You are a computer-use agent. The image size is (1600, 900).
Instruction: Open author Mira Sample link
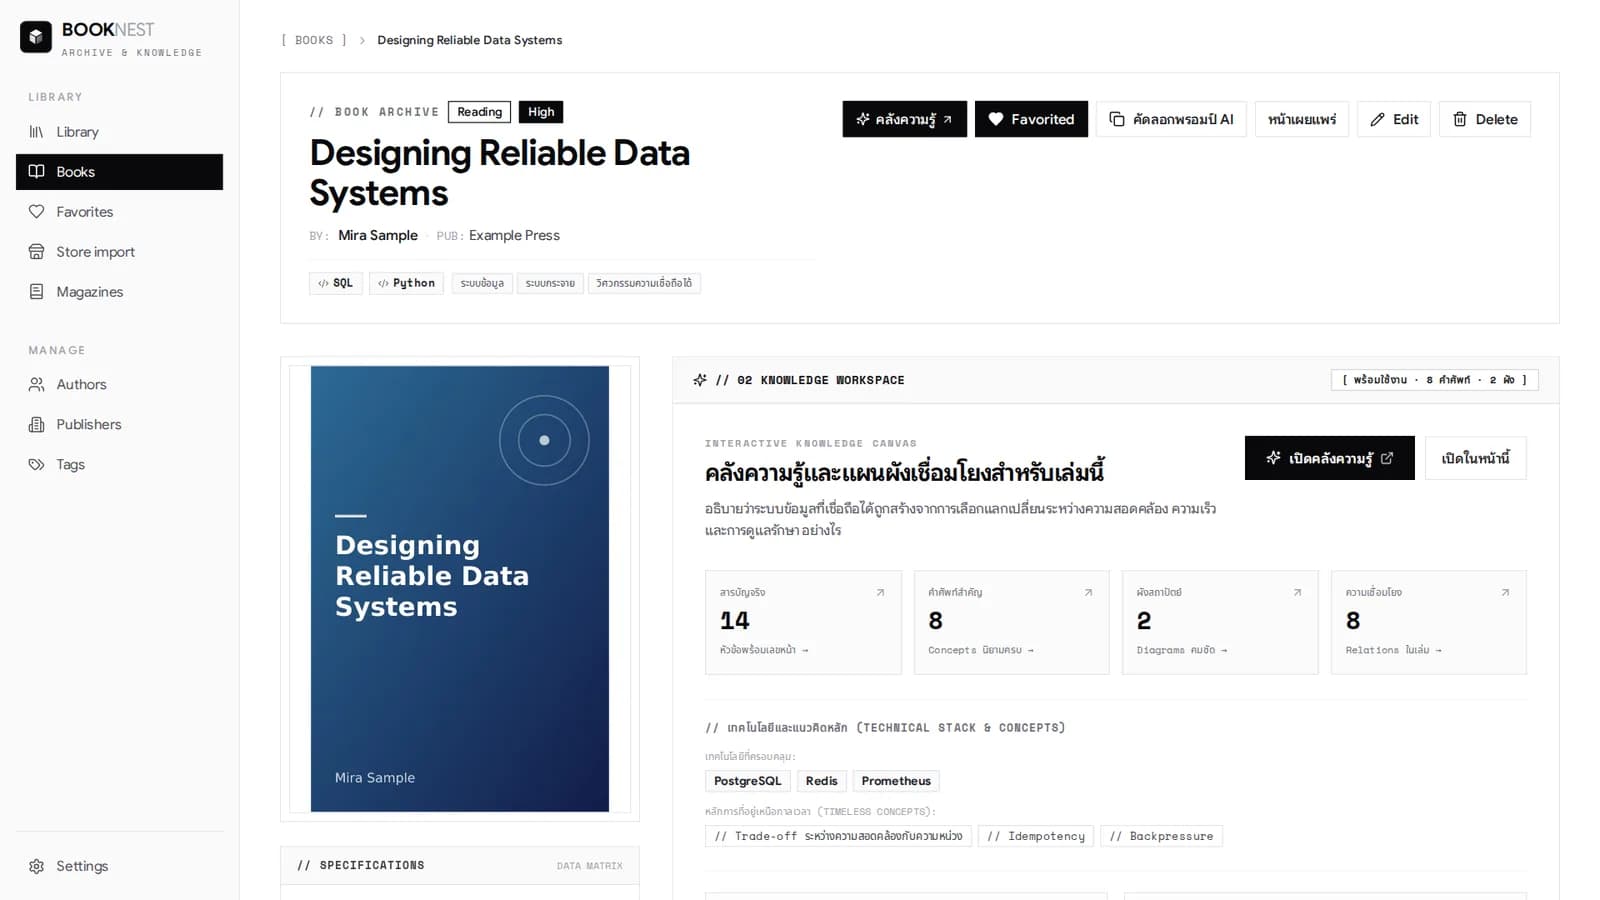click(x=378, y=235)
